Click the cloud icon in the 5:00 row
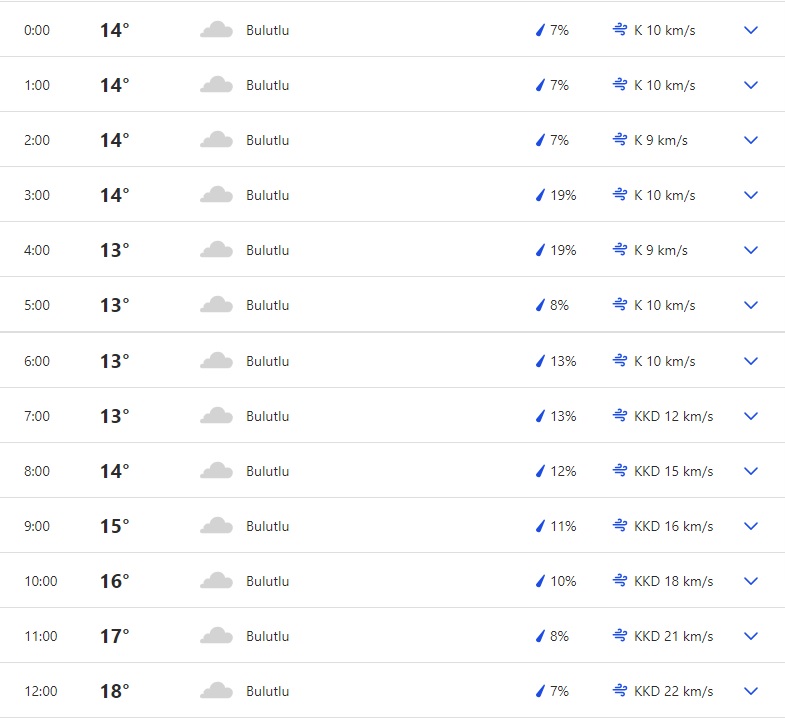 (216, 305)
